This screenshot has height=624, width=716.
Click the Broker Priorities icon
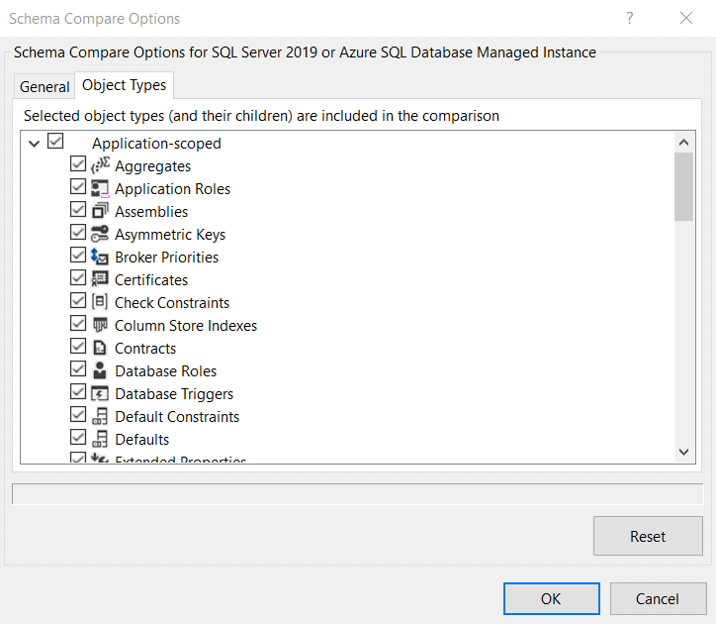tap(100, 257)
